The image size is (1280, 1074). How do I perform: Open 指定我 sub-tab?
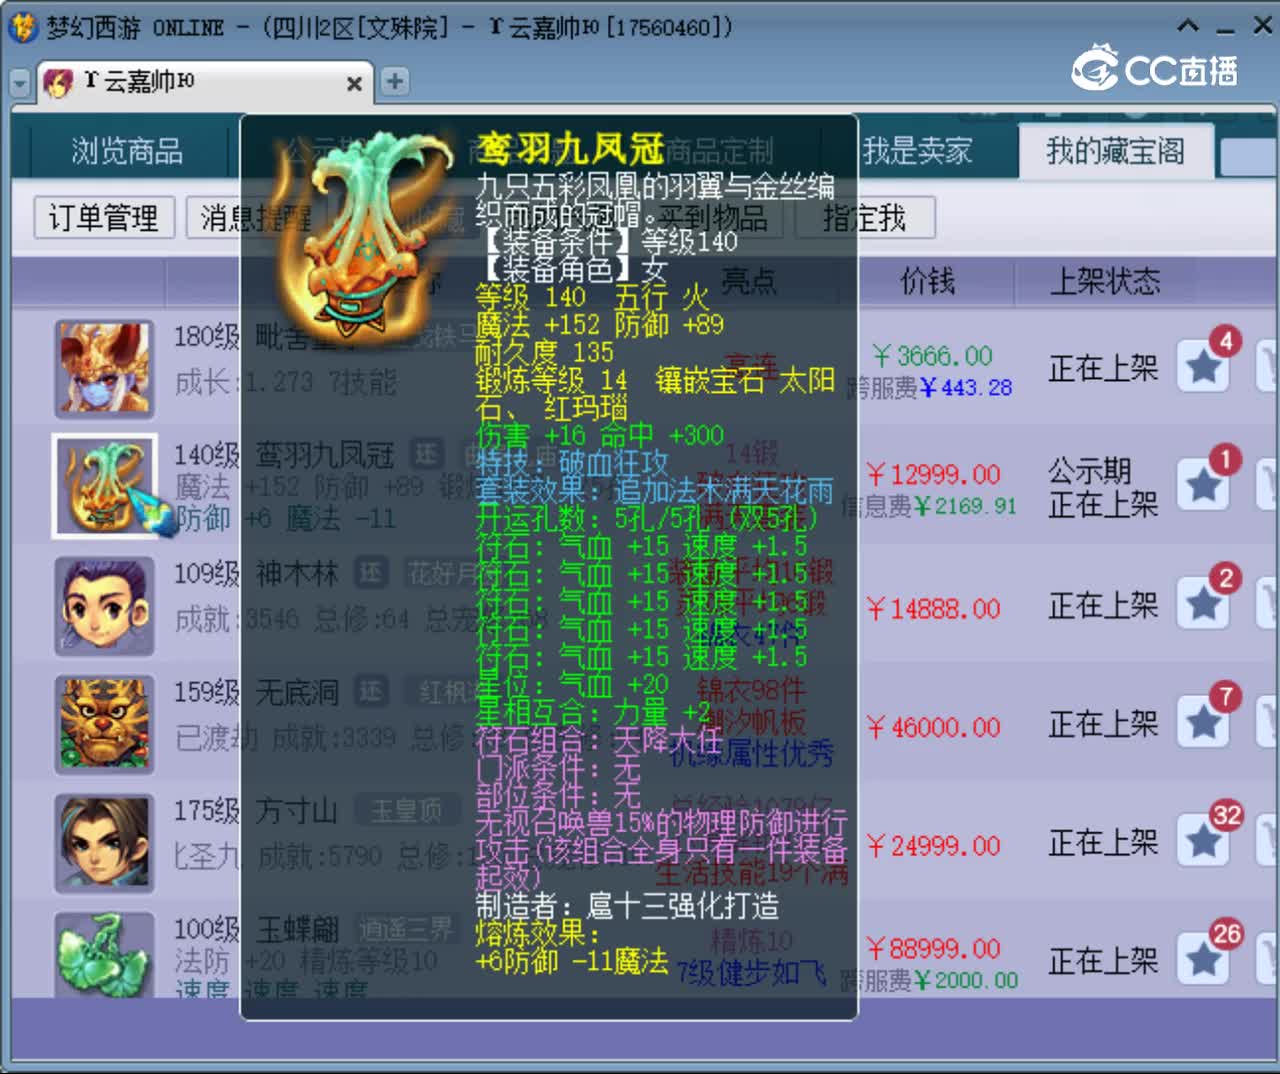click(865, 217)
